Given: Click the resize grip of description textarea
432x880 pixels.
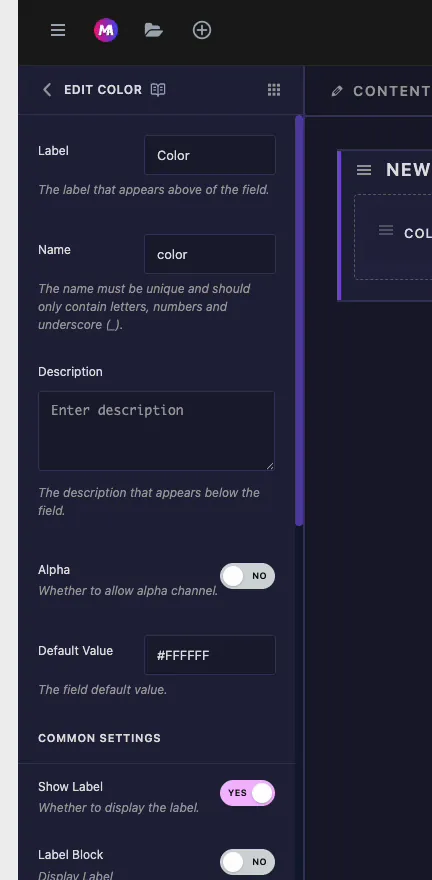Looking at the screenshot, I should 270,465.
